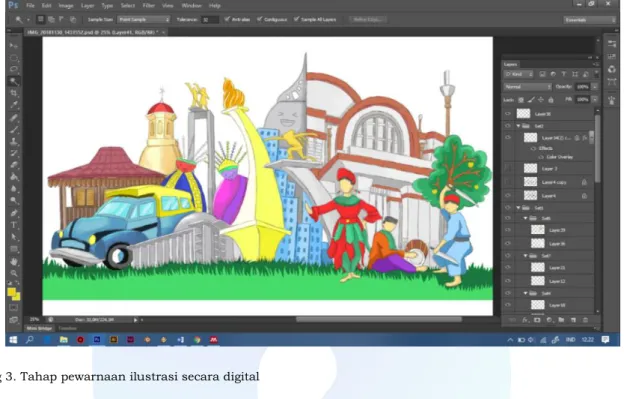Choose New selection mode in options bar
This screenshot has width=624, height=399.
click(x=41, y=19)
